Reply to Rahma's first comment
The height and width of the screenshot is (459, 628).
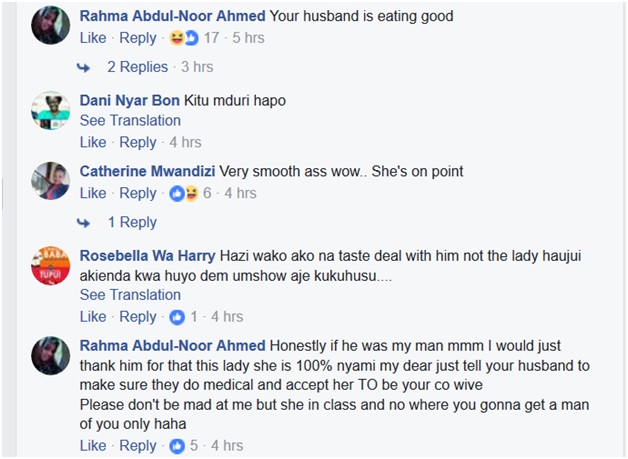coord(138,39)
